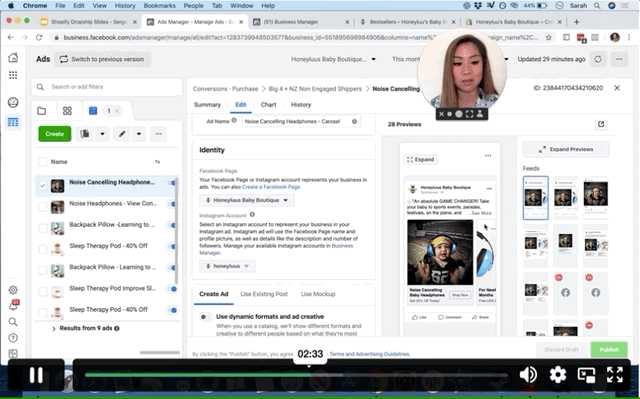Open the edit pencil dropdown arrow
The width and height of the screenshot is (640, 399).
tap(139, 134)
